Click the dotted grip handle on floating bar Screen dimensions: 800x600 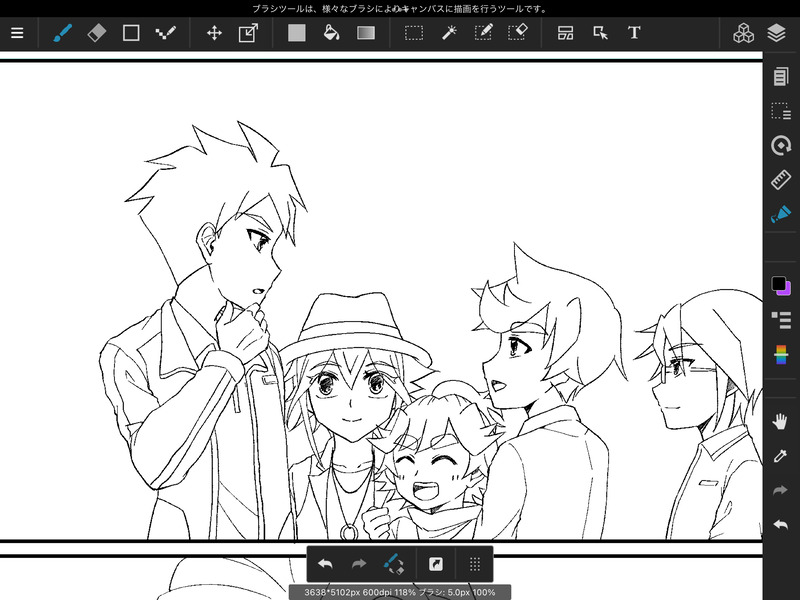(474, 564)
